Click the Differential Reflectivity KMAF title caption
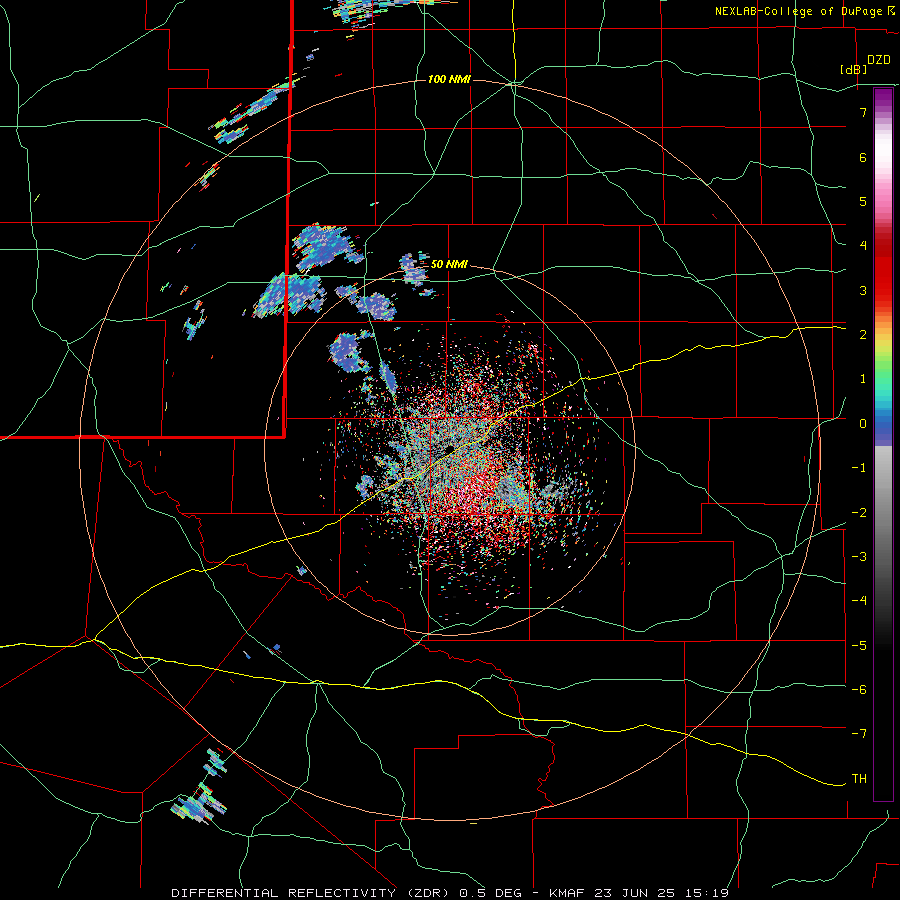This screenshot has height=900, width=900. (x=450, y=893)
